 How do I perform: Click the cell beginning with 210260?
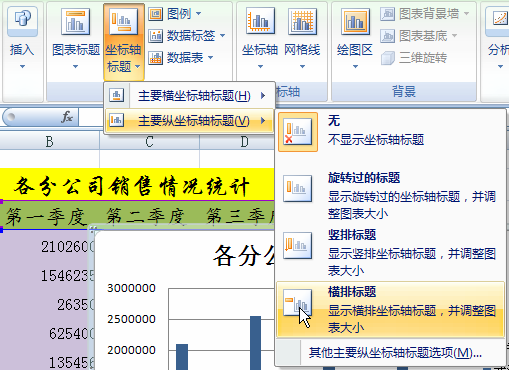tap(47, 247)
